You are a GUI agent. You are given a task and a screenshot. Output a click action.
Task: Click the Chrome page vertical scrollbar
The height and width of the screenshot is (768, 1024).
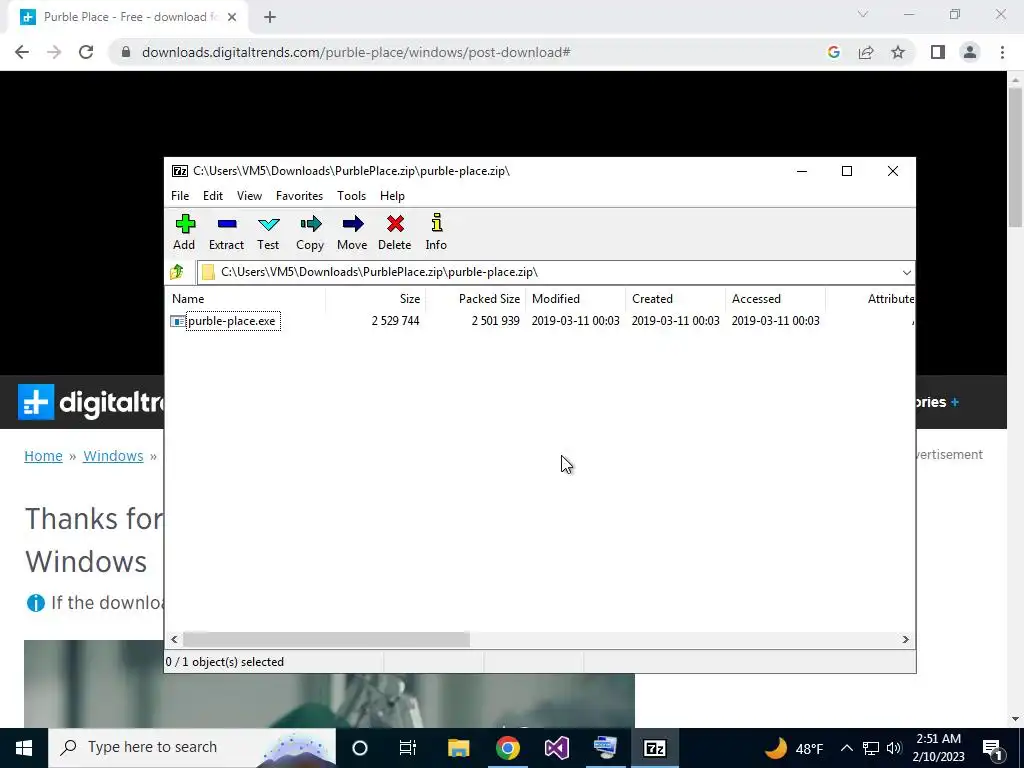tap(1015, 157)
